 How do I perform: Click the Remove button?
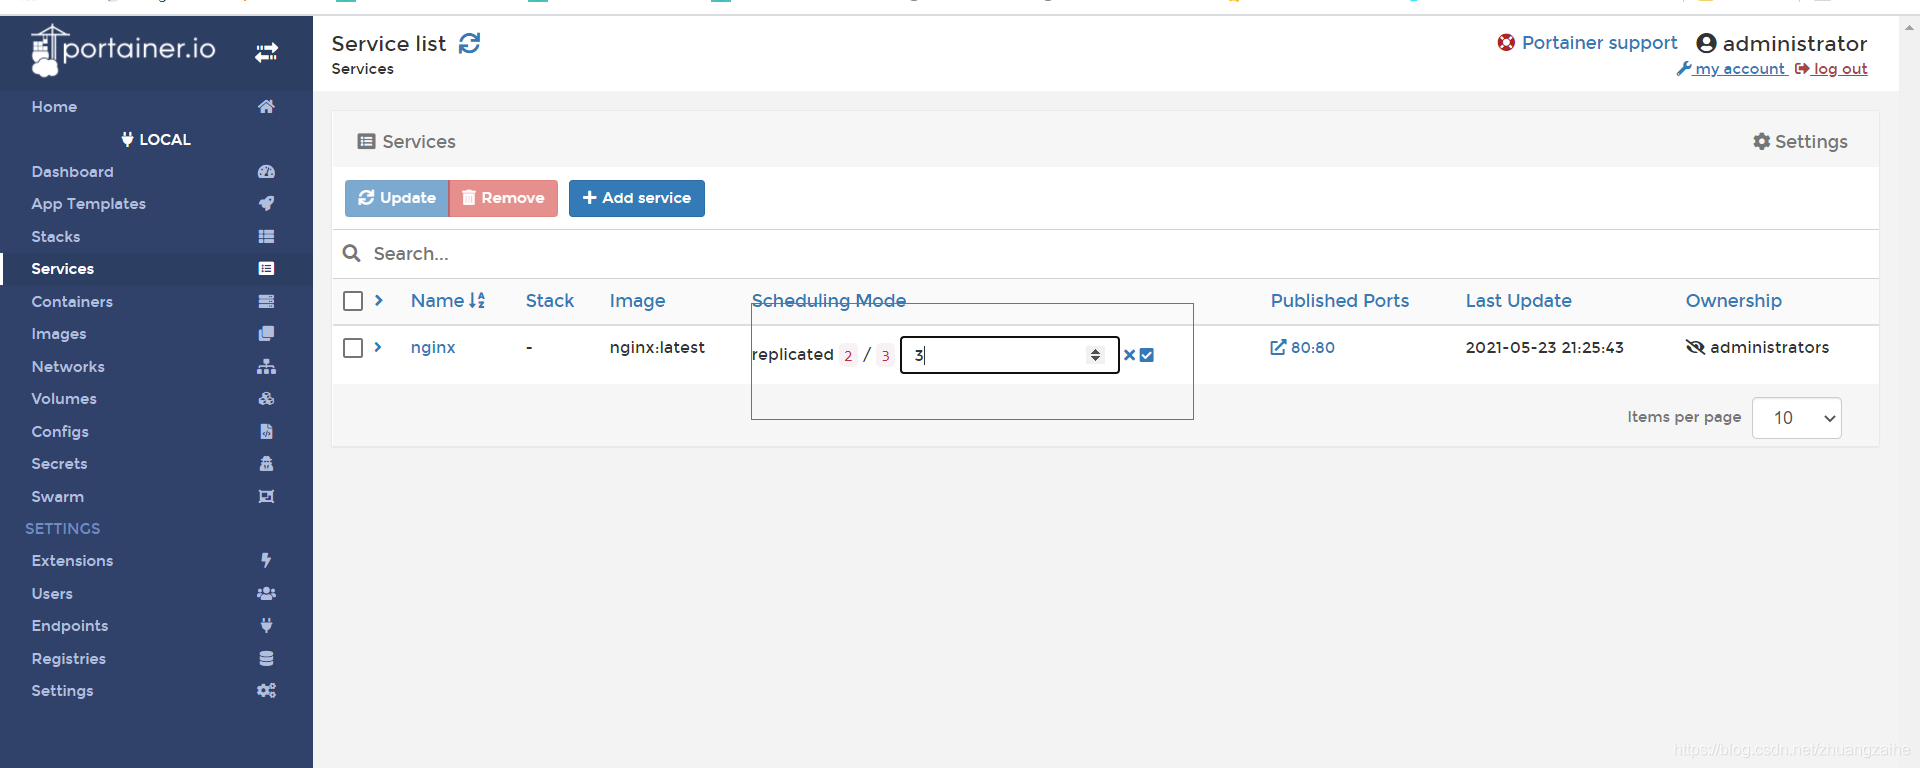pos(503,198)
